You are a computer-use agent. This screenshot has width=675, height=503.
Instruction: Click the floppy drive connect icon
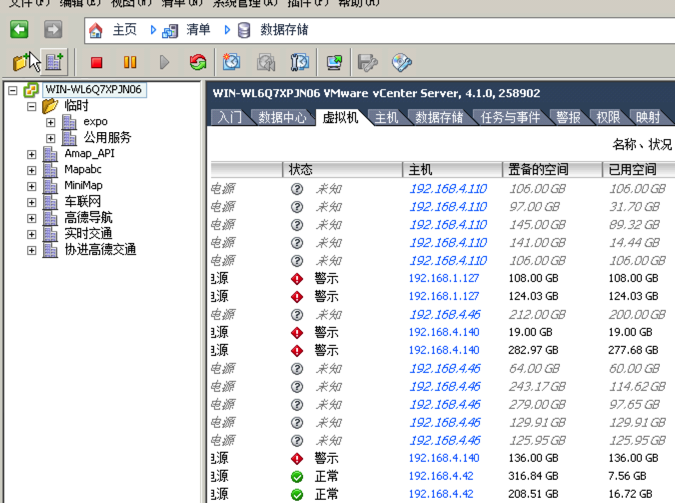[368, 63]
